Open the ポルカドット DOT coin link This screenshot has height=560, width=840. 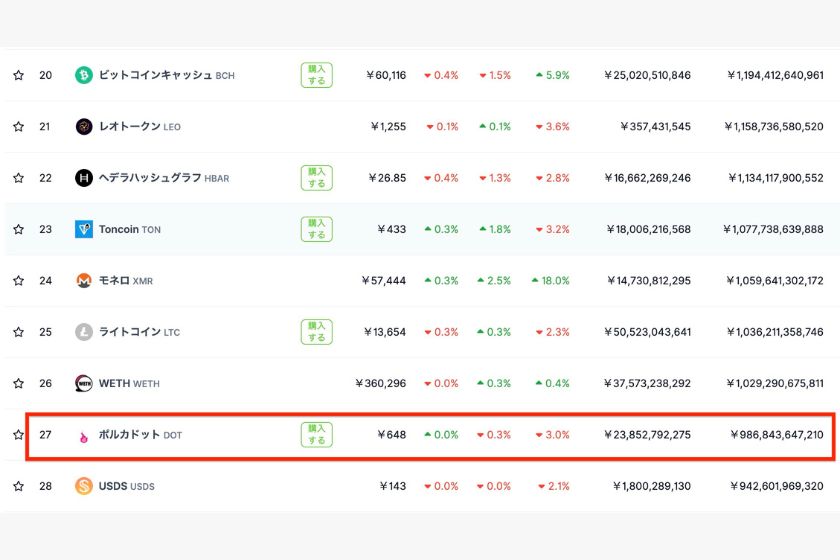140,435
